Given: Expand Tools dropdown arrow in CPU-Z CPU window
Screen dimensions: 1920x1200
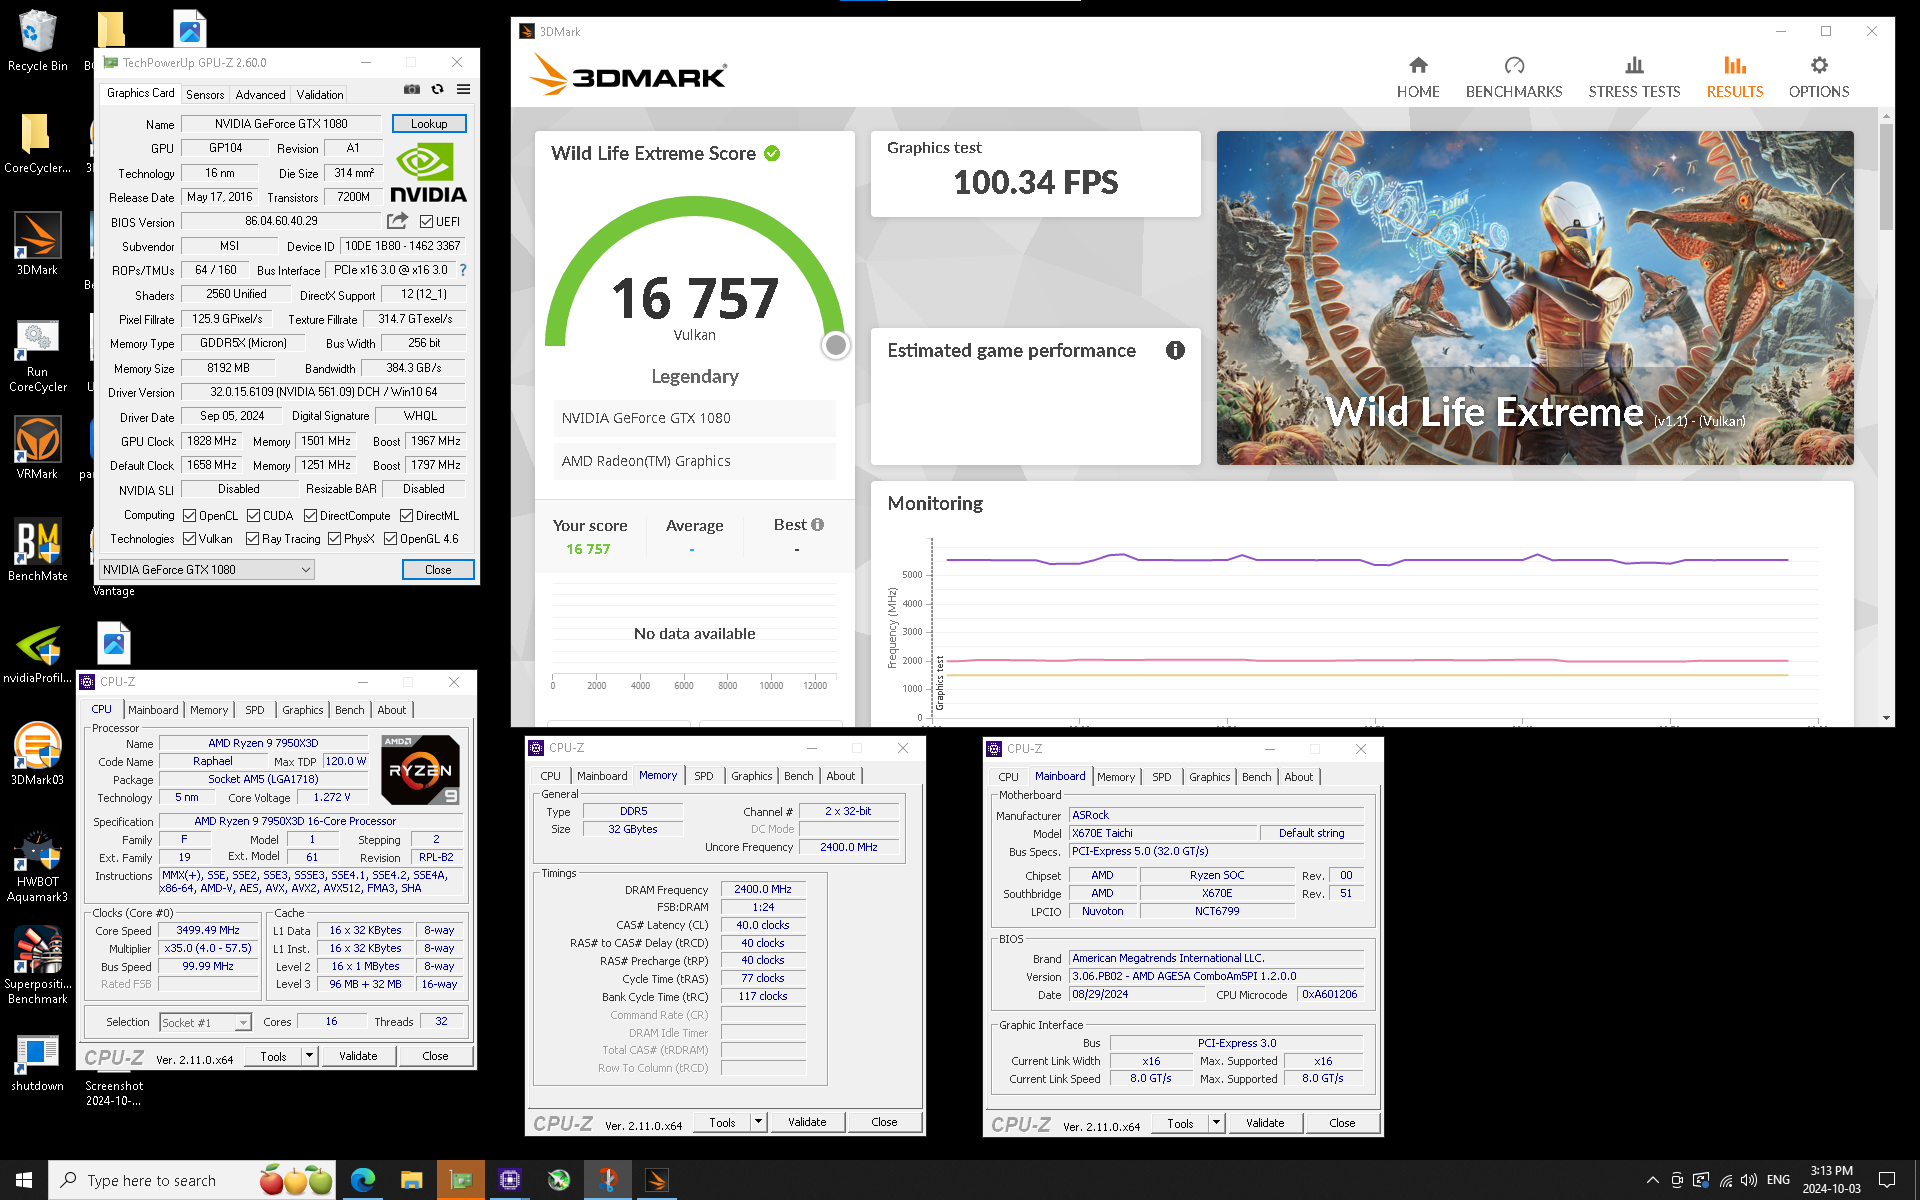Looking at the screenshot, I should [x=309, y=1056].
